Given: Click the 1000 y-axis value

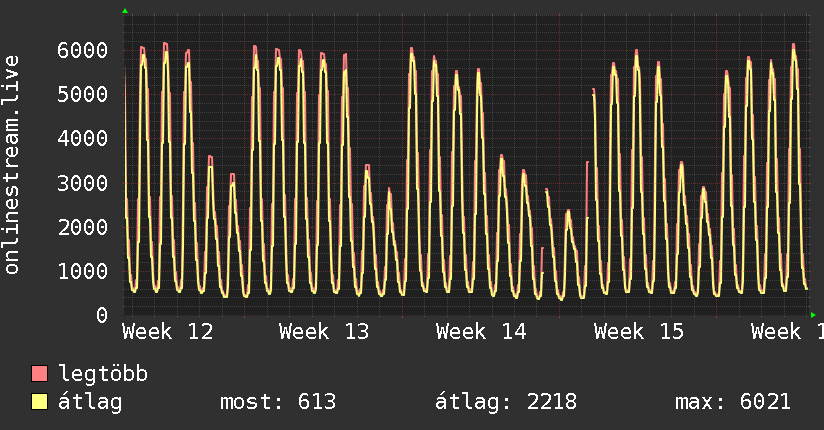Looking at the screenshot, I should point(83,271).
